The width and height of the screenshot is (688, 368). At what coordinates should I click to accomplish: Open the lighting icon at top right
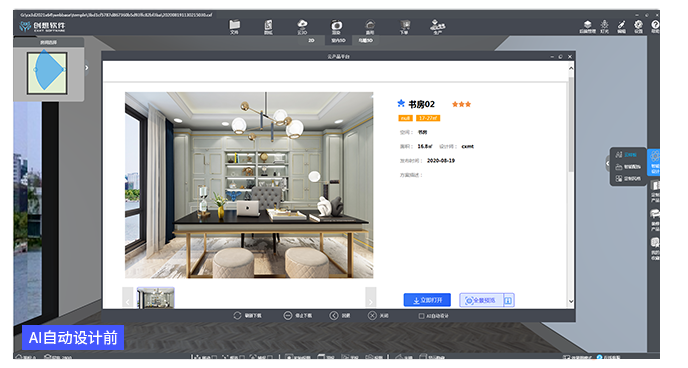[605, 26]
